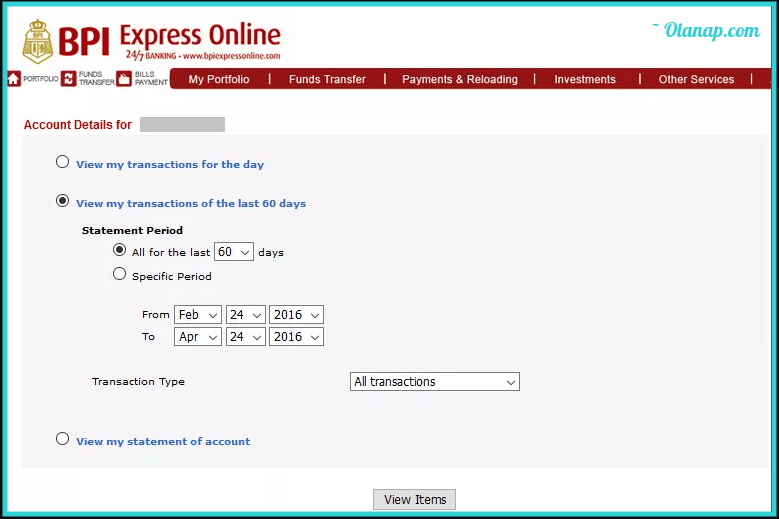Viewport: 779px width, 519px height.
Task: Click the BPI Express Online logo text
Action: tap(170, 41)
